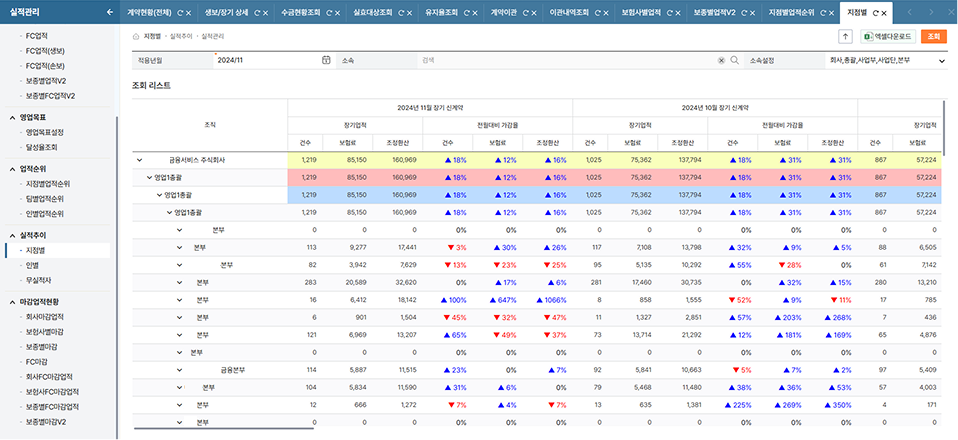Image resolution: width=958 pixels, height=440 pixels.
Task: Click the home icon in the breadcrumb
Action: point(136,36)
